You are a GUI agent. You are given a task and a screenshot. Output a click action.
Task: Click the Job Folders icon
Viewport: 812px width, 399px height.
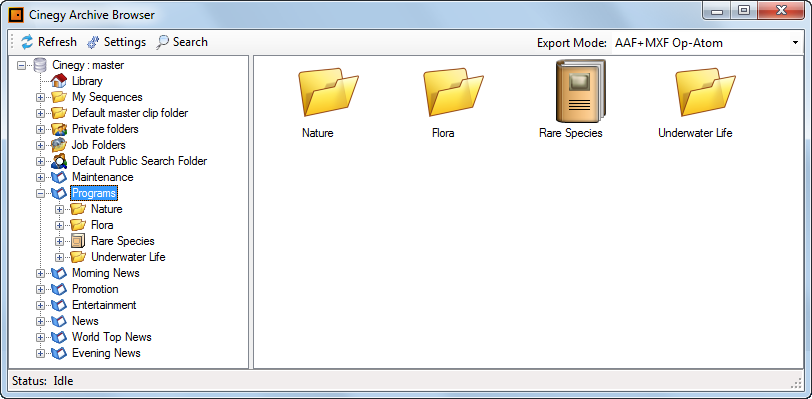click(59, 145)
